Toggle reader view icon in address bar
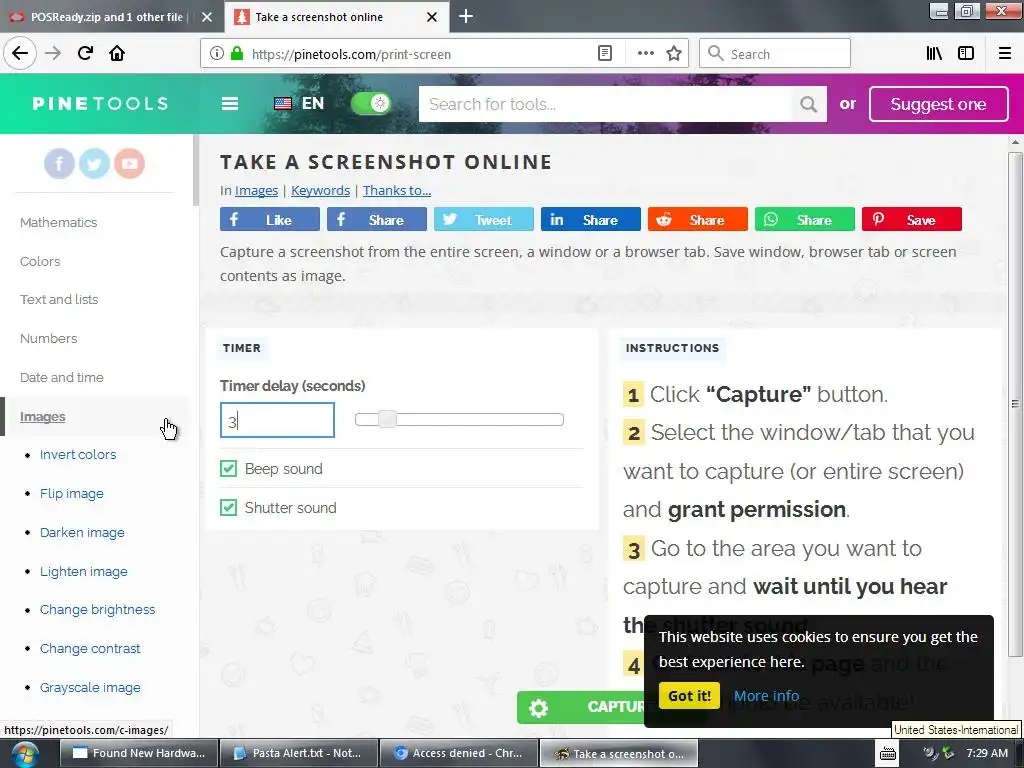The height and width of the screenshot is (768, 1024). [605, 54]
